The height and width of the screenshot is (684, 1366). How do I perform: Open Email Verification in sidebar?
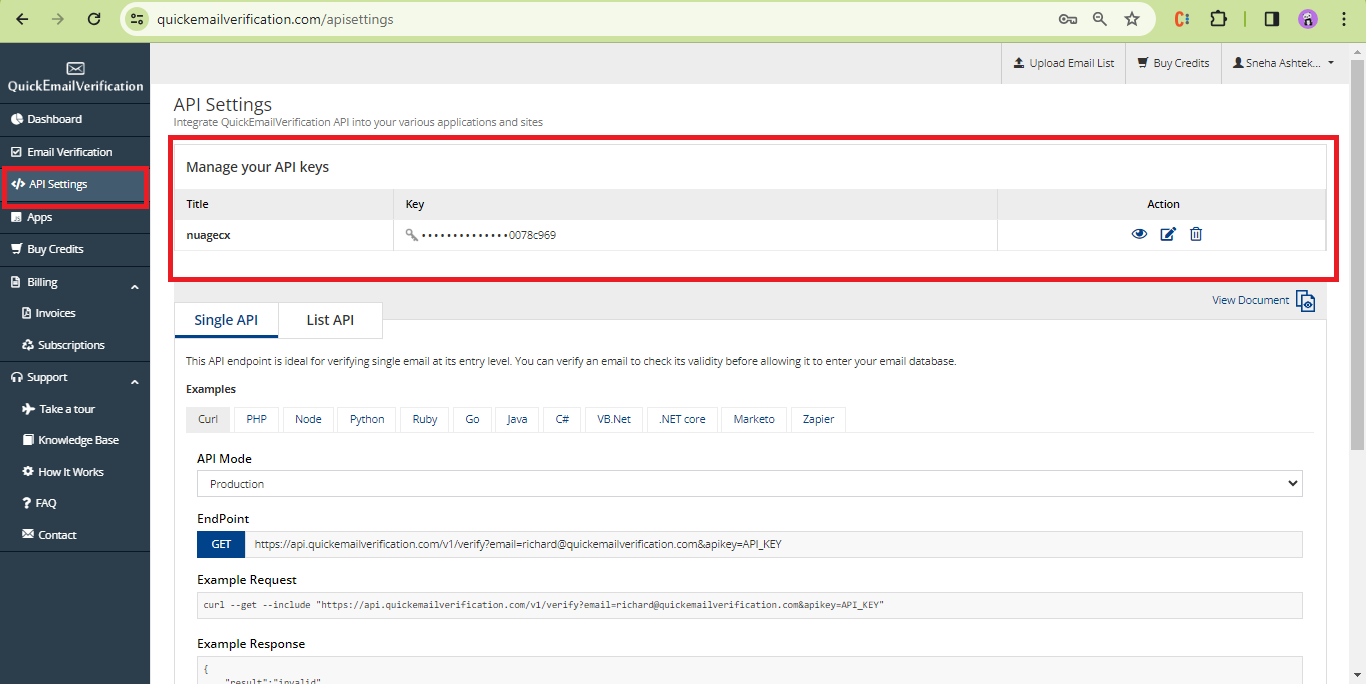click(75, 152)
